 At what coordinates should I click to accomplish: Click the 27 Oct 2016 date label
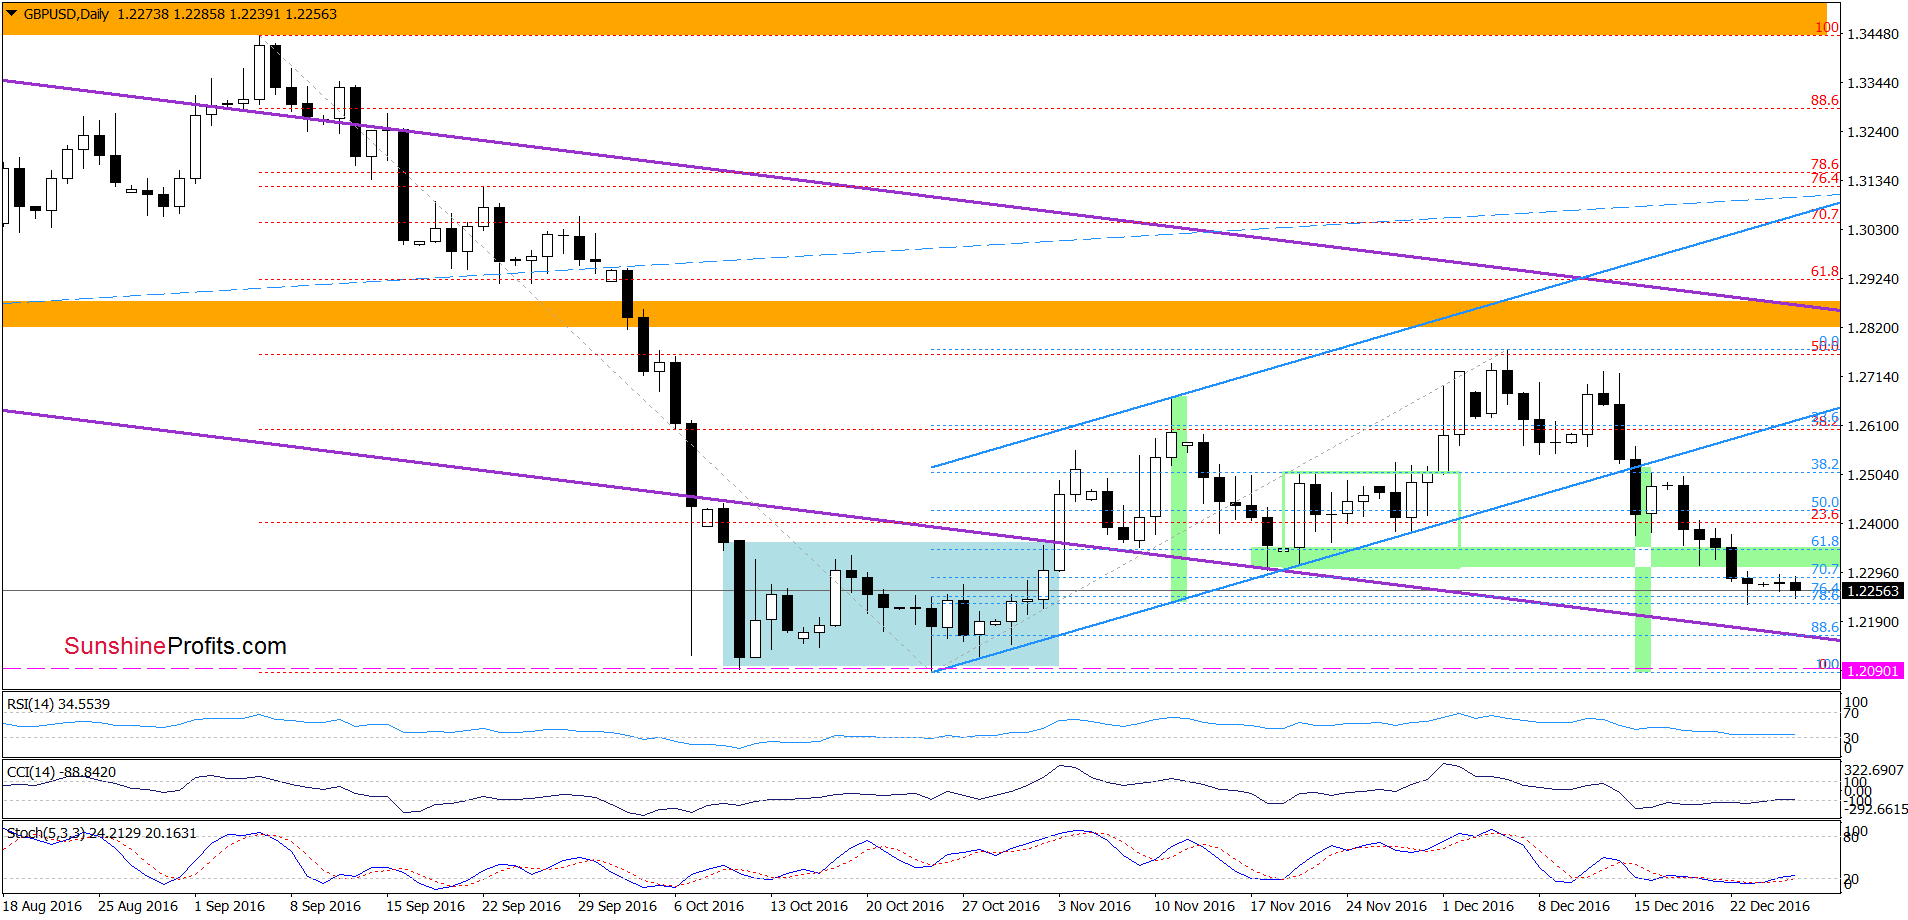[1001, 906]
